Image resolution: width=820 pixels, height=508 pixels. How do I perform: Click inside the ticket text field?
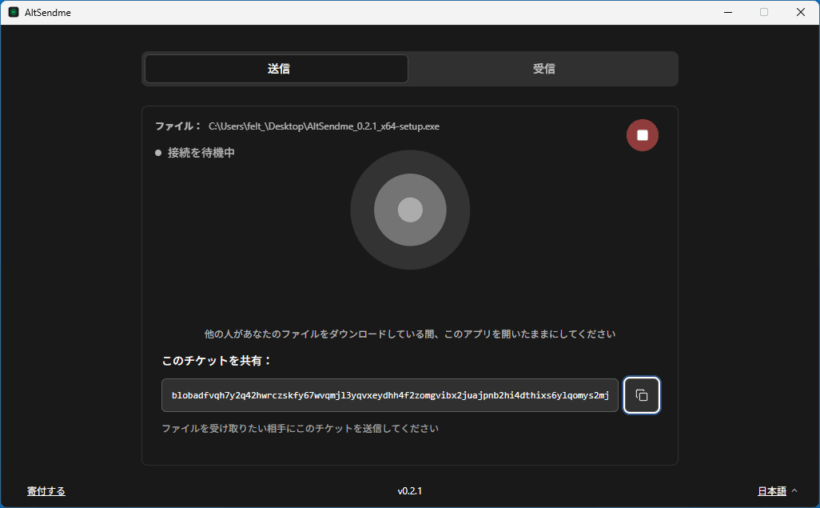click(x=390, y=395)
